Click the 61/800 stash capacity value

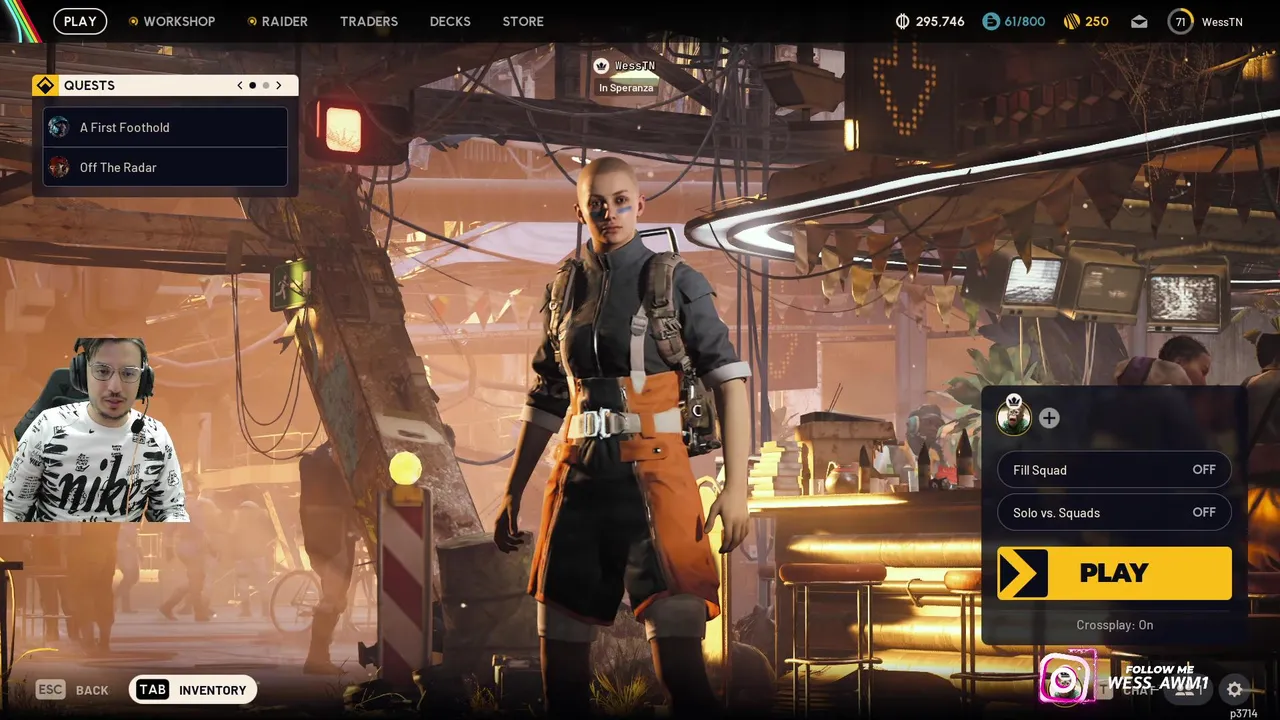(x=1025, y=21)
